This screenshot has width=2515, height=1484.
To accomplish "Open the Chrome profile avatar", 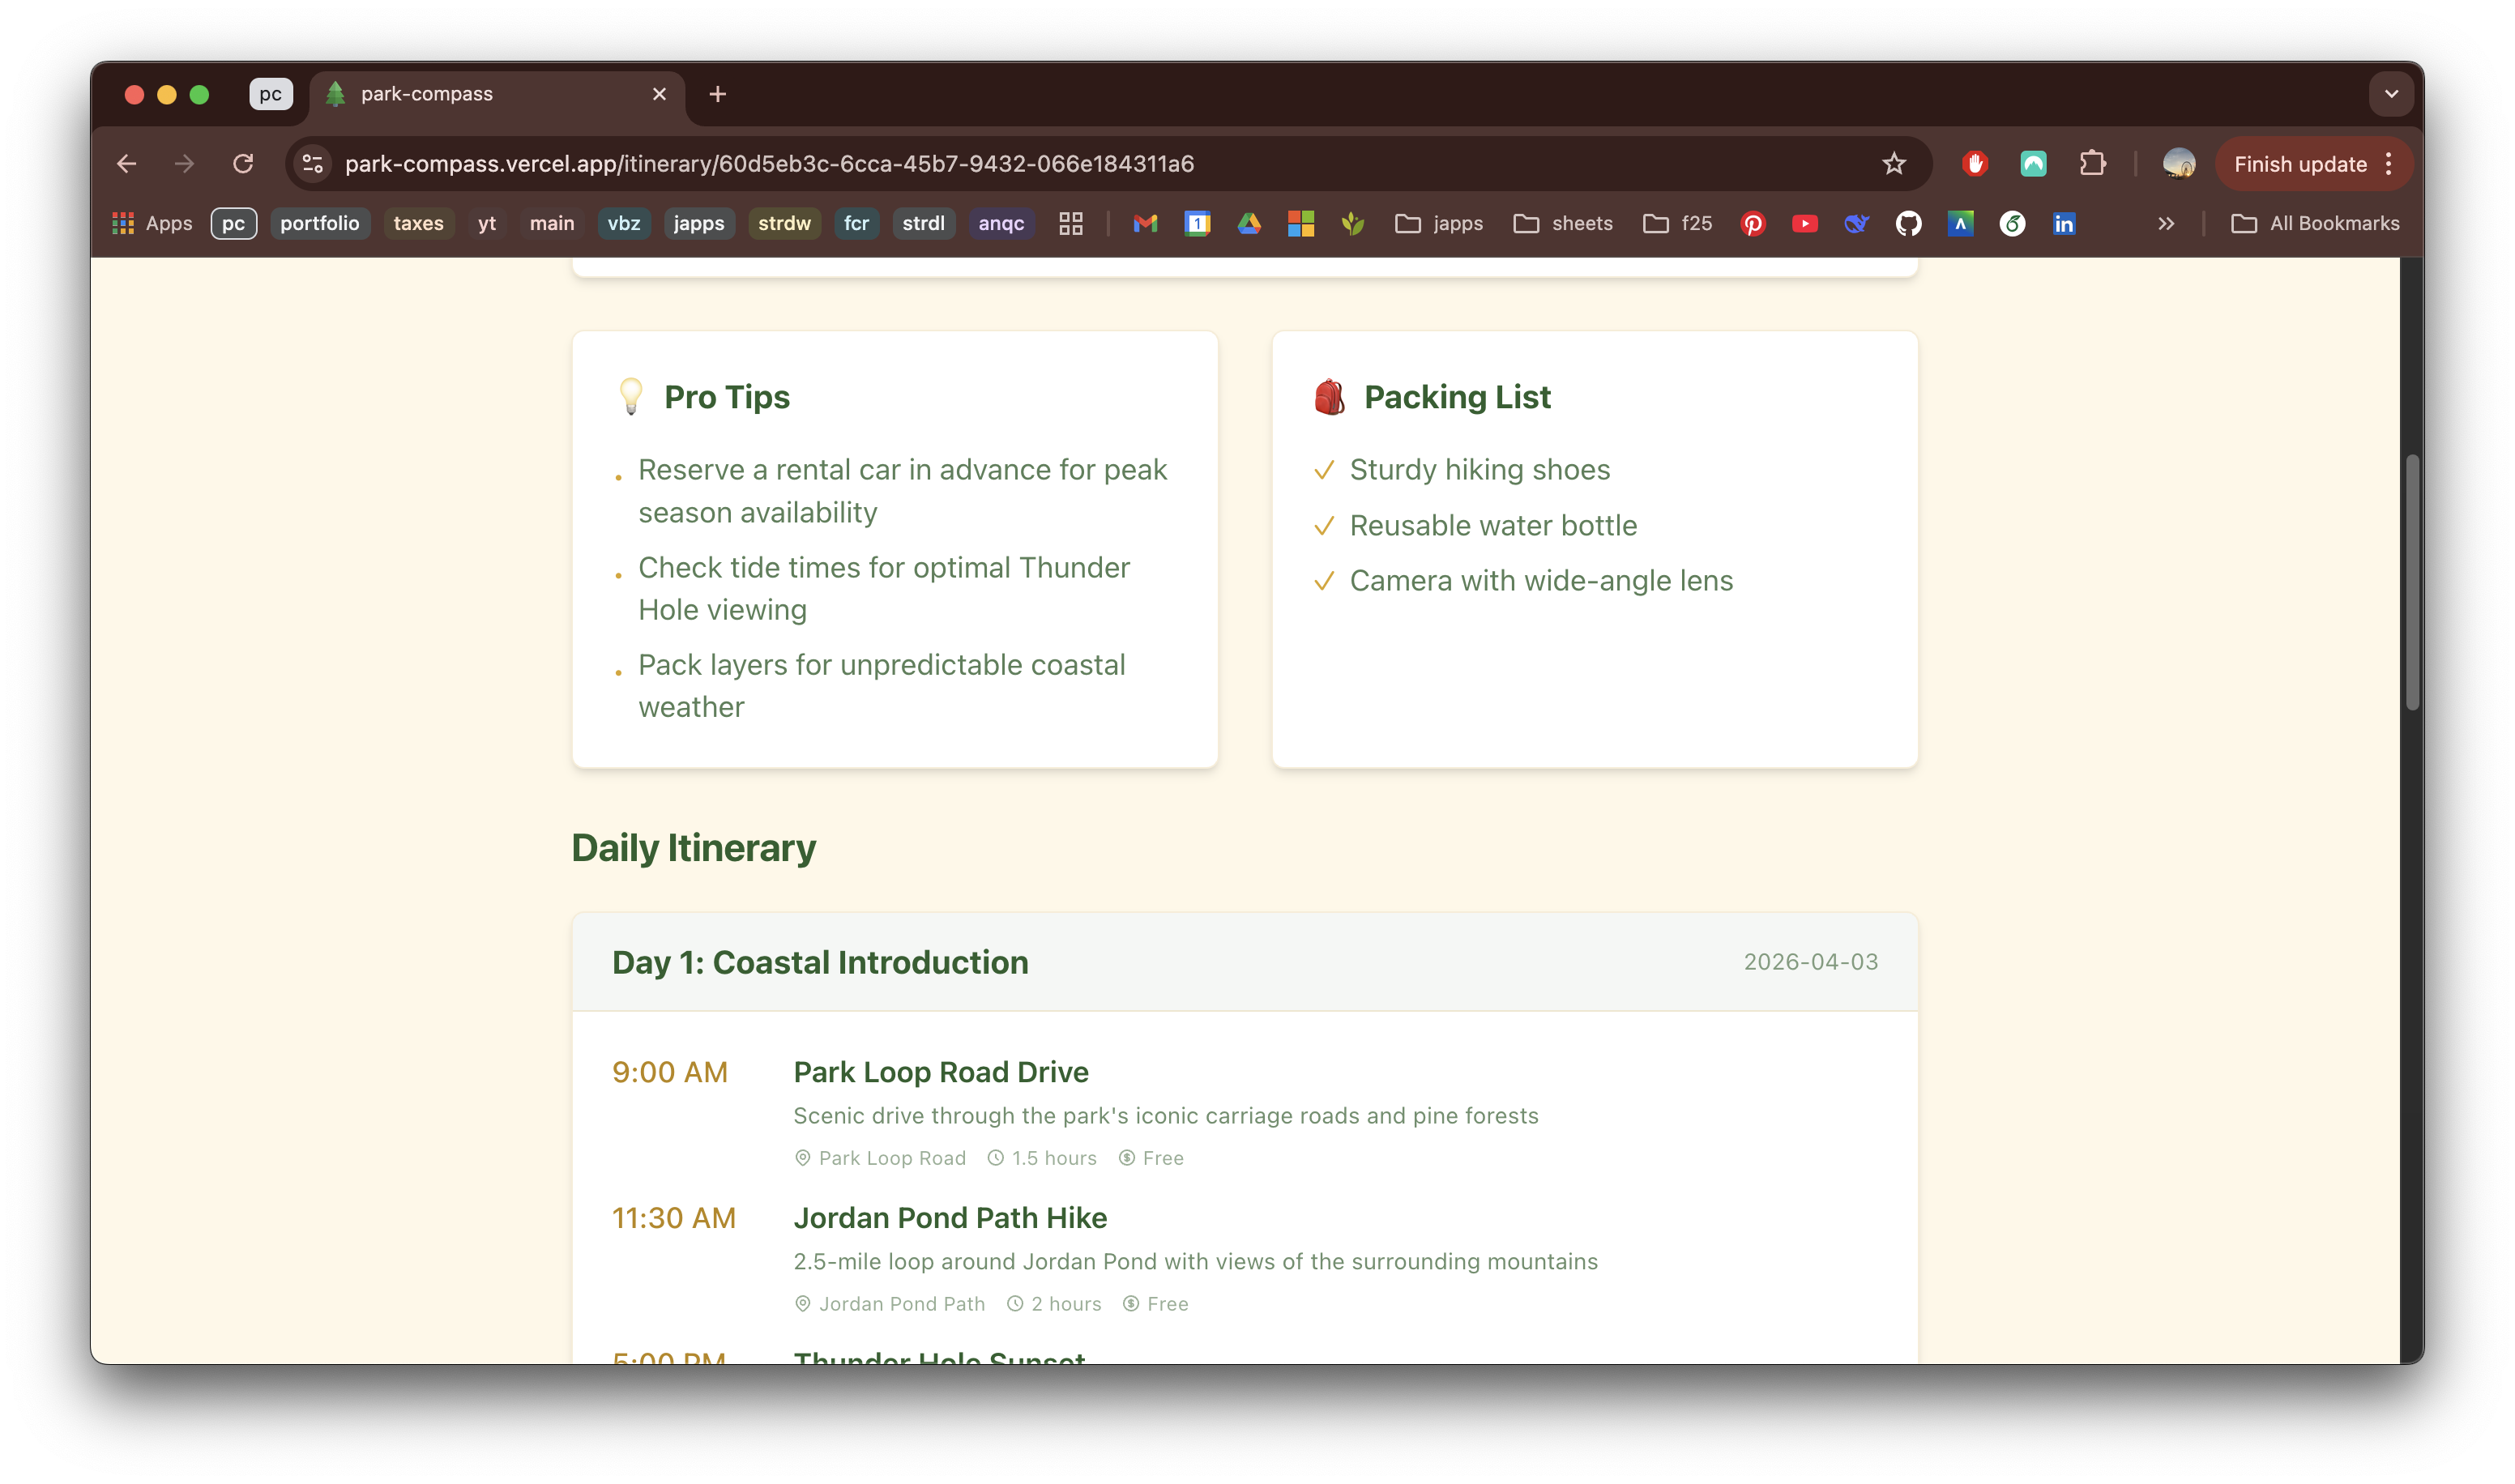I will [2179, 164].
